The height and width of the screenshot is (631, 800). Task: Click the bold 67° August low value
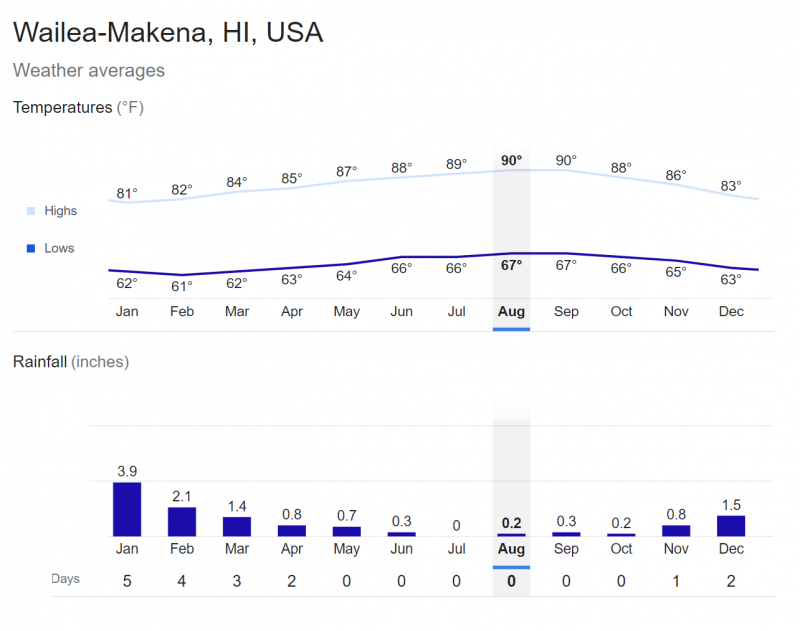511,265
